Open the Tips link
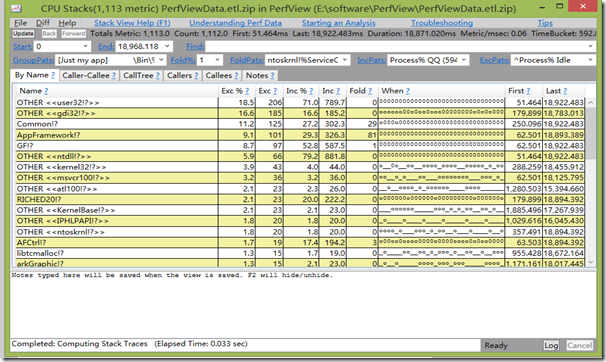 (x=545, y=23)
